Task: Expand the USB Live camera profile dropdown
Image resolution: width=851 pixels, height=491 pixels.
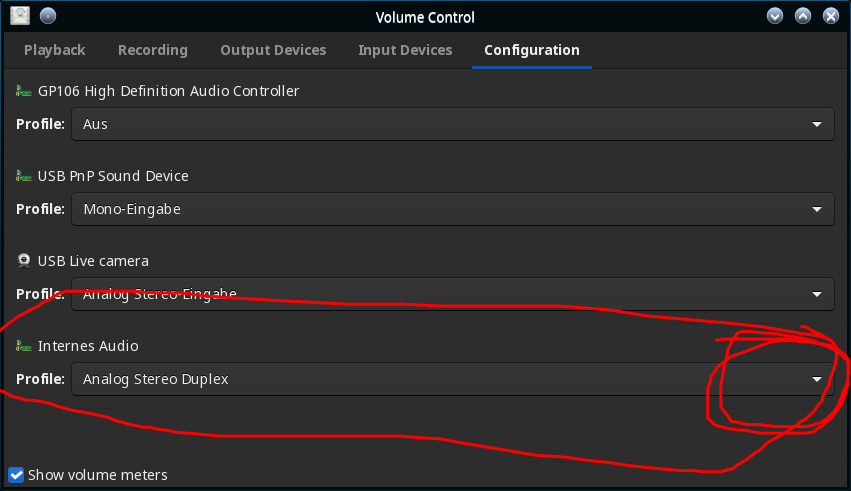Action: pos(453,294)
